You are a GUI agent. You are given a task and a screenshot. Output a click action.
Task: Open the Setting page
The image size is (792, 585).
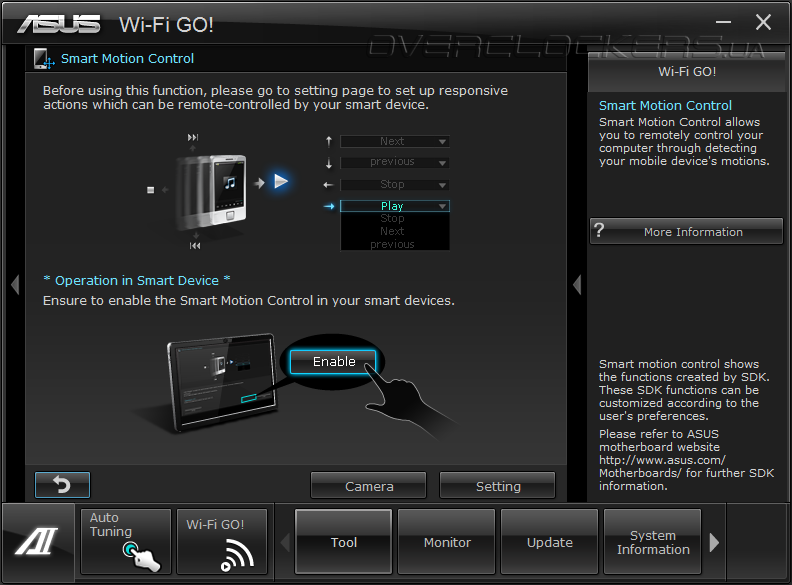pyautogui.click(x=498, y=486)
